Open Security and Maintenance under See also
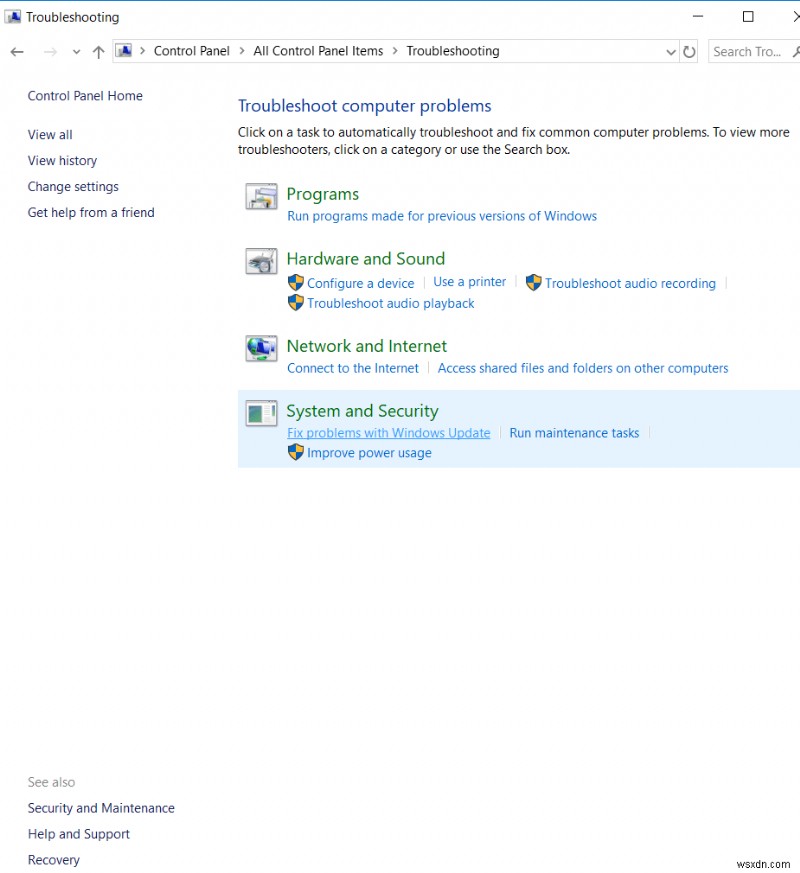800x873 pixels. pyautogui.click(x=100, y=807)
